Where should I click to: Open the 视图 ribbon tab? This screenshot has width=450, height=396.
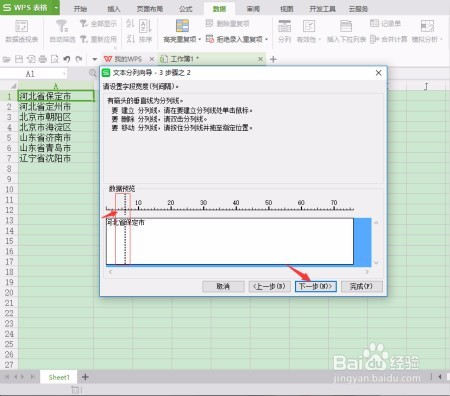287,9
